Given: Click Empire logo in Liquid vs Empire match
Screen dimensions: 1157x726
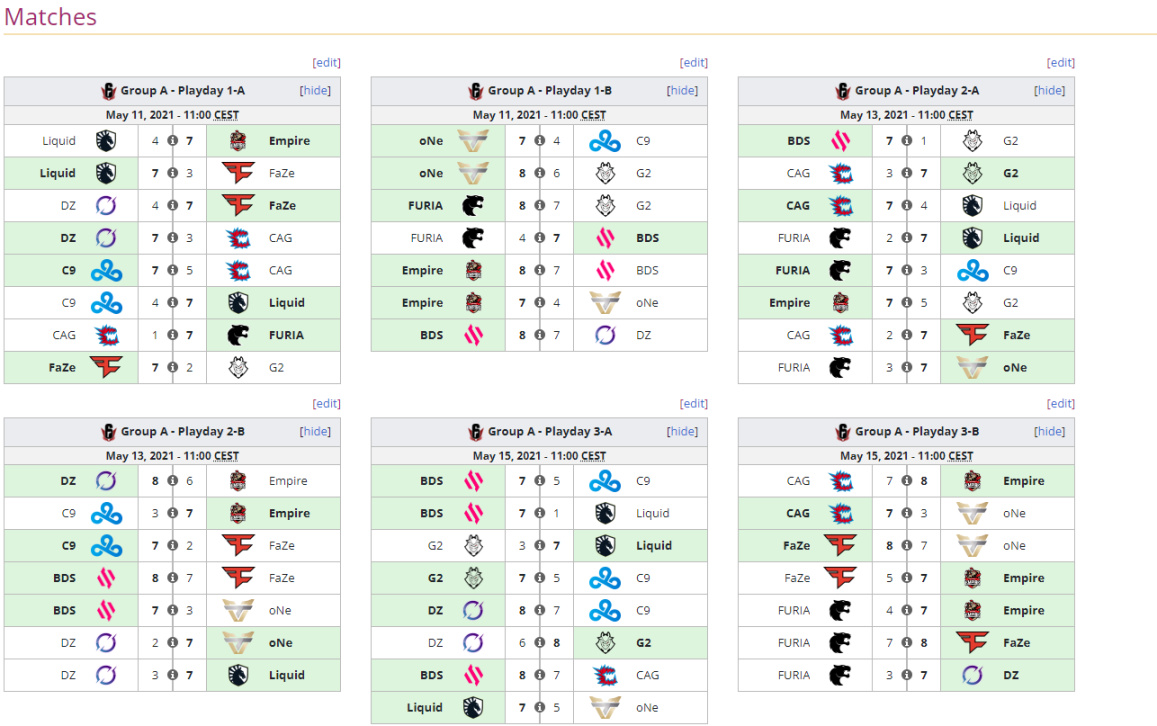Looking at the screenshot, I should (x=237, y=141).
